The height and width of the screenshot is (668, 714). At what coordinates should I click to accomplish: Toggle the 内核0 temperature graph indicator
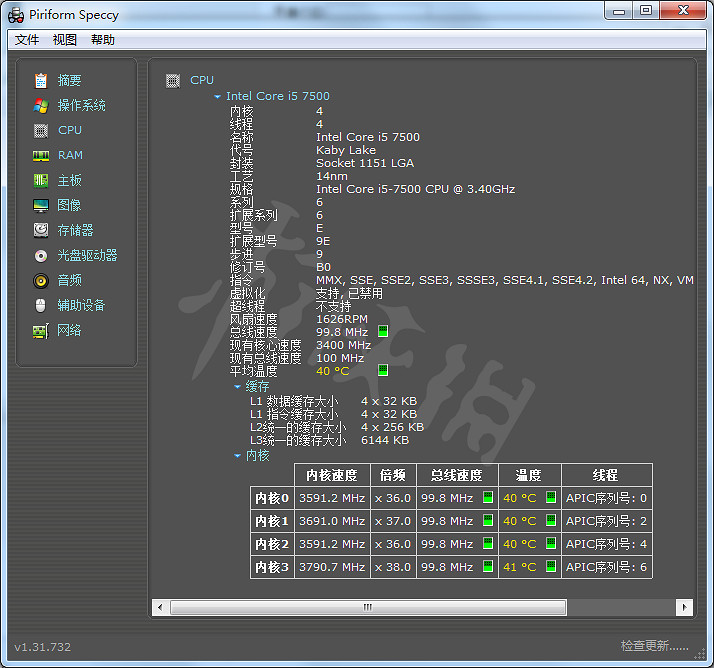[x=550, y=497]
